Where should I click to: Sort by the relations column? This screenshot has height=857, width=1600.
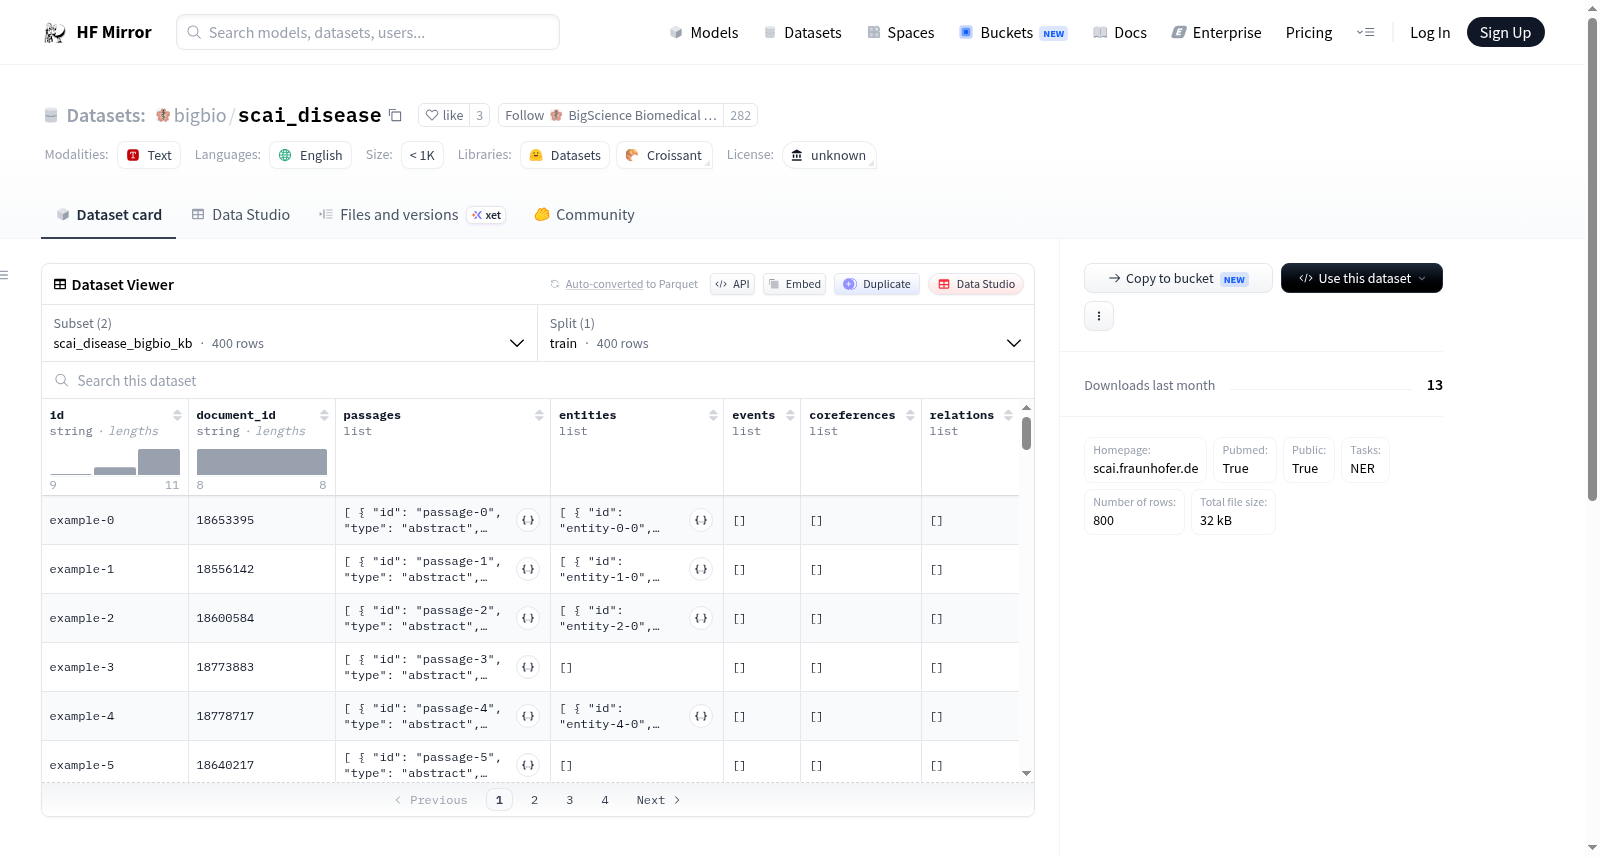tap(1008, 415)
